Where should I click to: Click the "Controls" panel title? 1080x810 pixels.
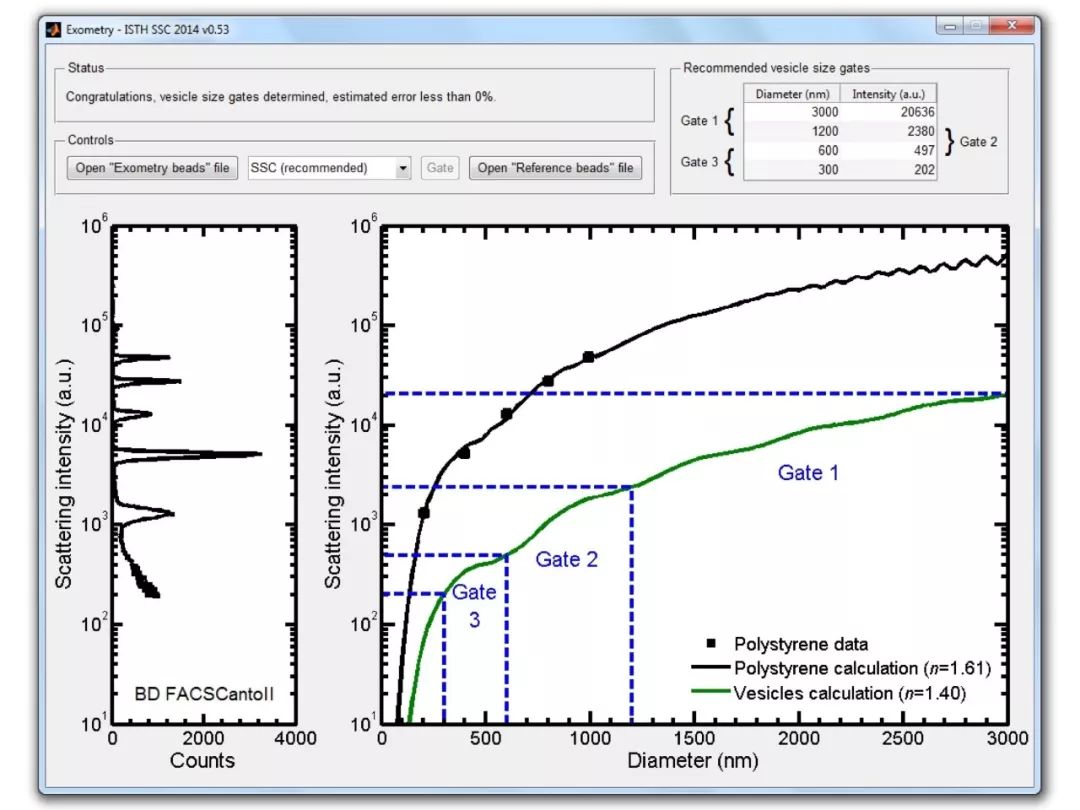tap(90, 140)
